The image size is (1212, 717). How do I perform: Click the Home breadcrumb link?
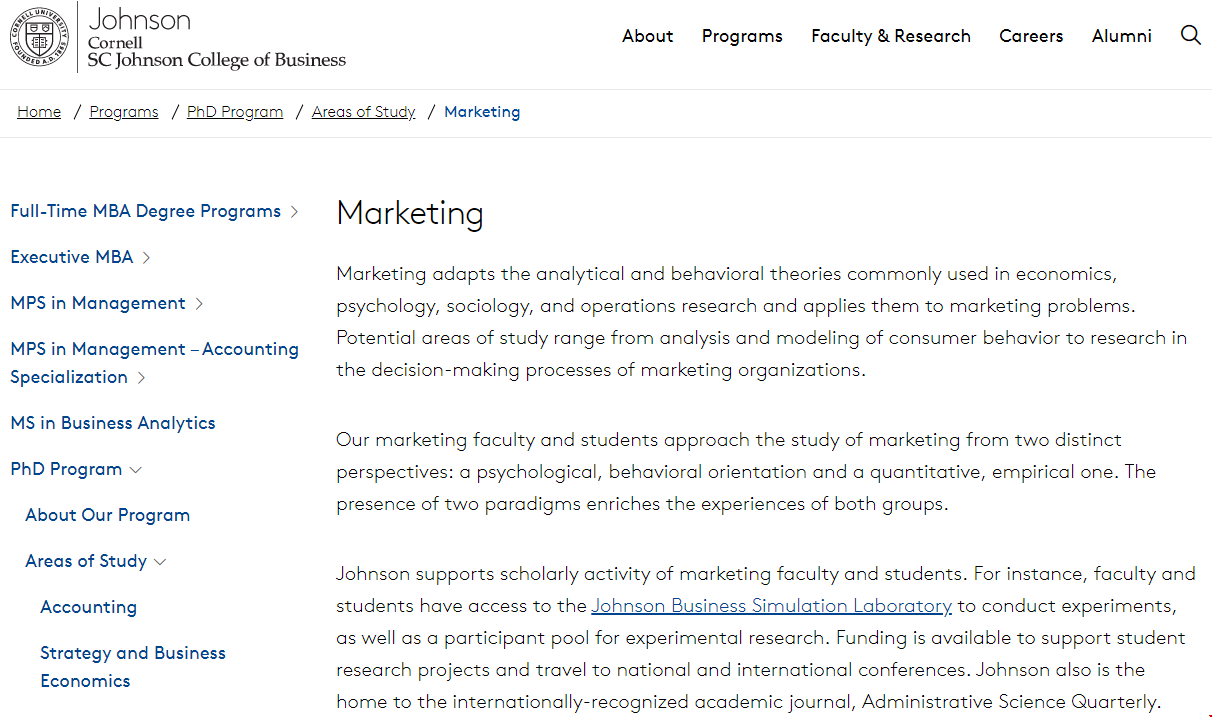click(x=39, y=112)
